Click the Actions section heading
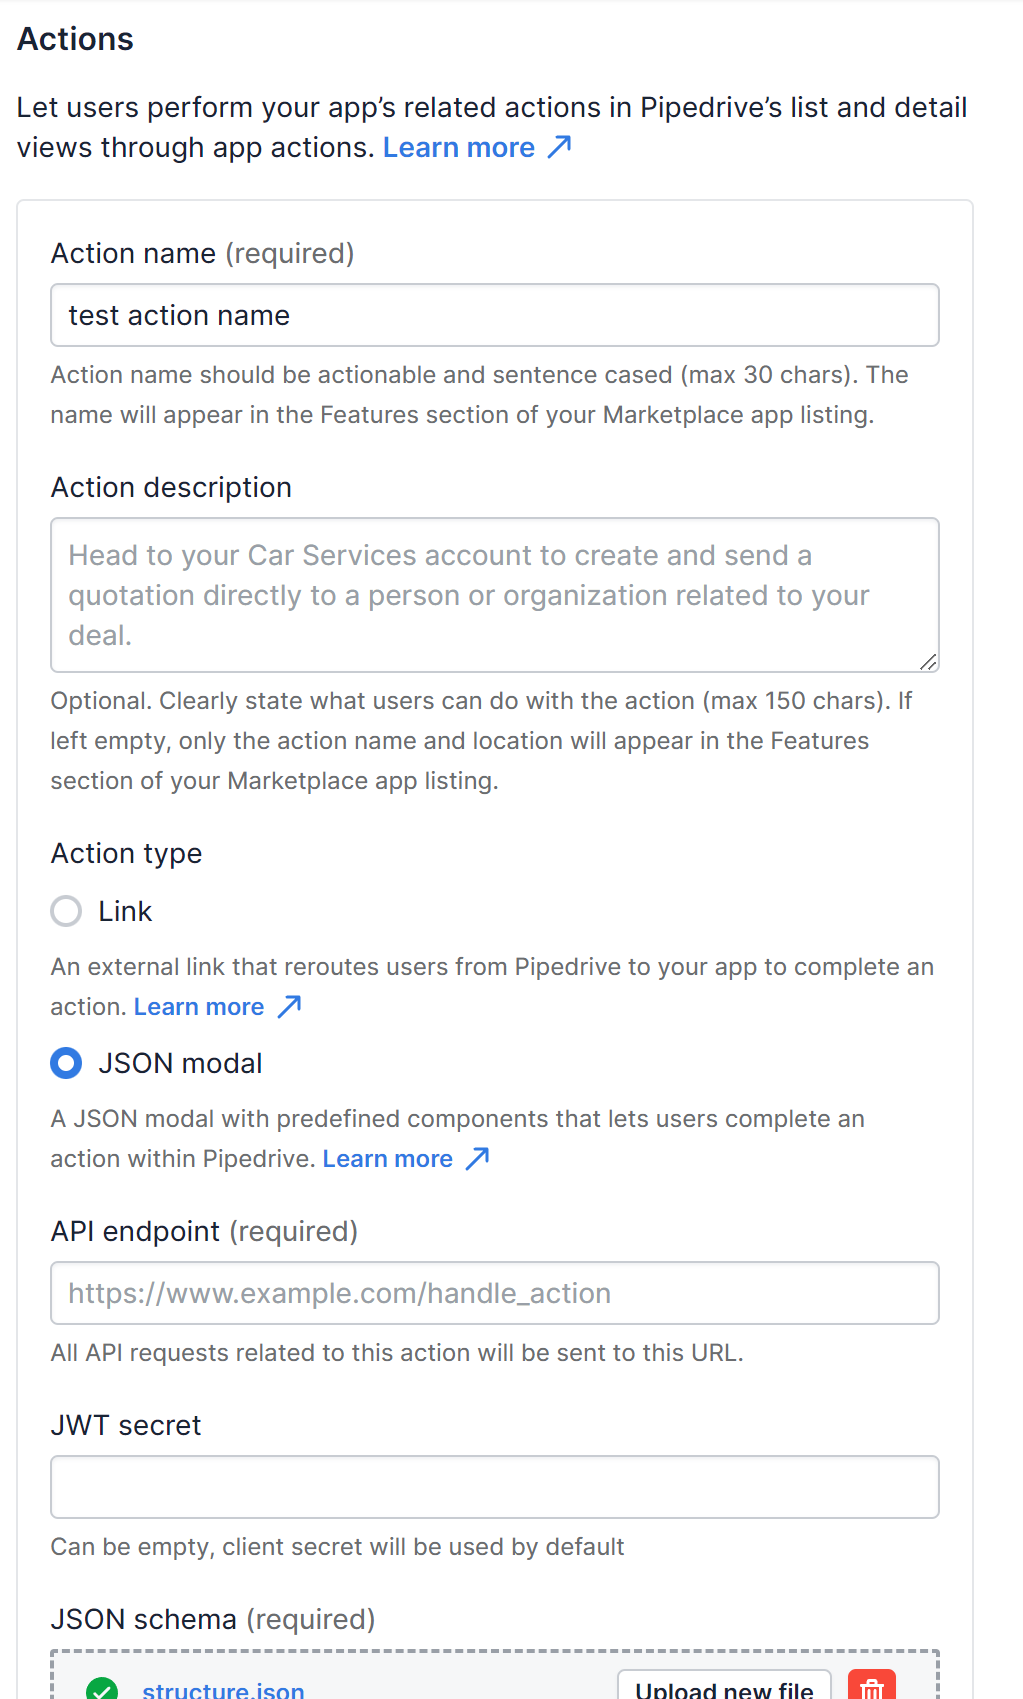The width and height of the screenshot is (1023, 1699). 74,38
